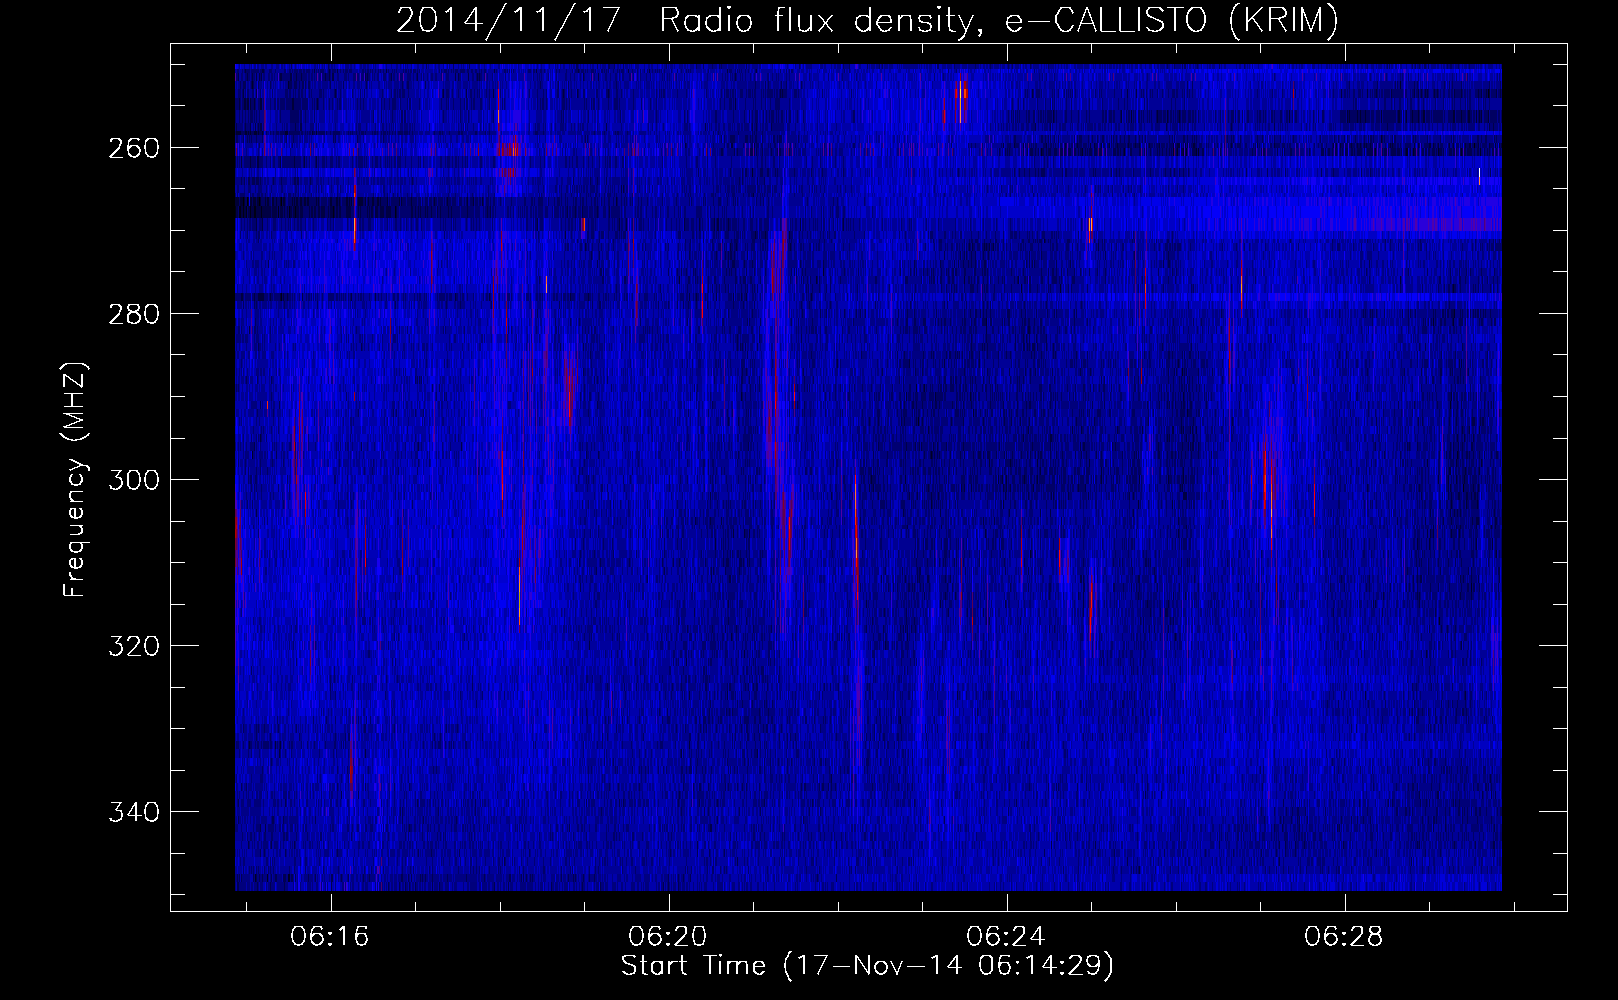Click the 06:24 time tick label

pyautogui.click(x=1006, y=937)
